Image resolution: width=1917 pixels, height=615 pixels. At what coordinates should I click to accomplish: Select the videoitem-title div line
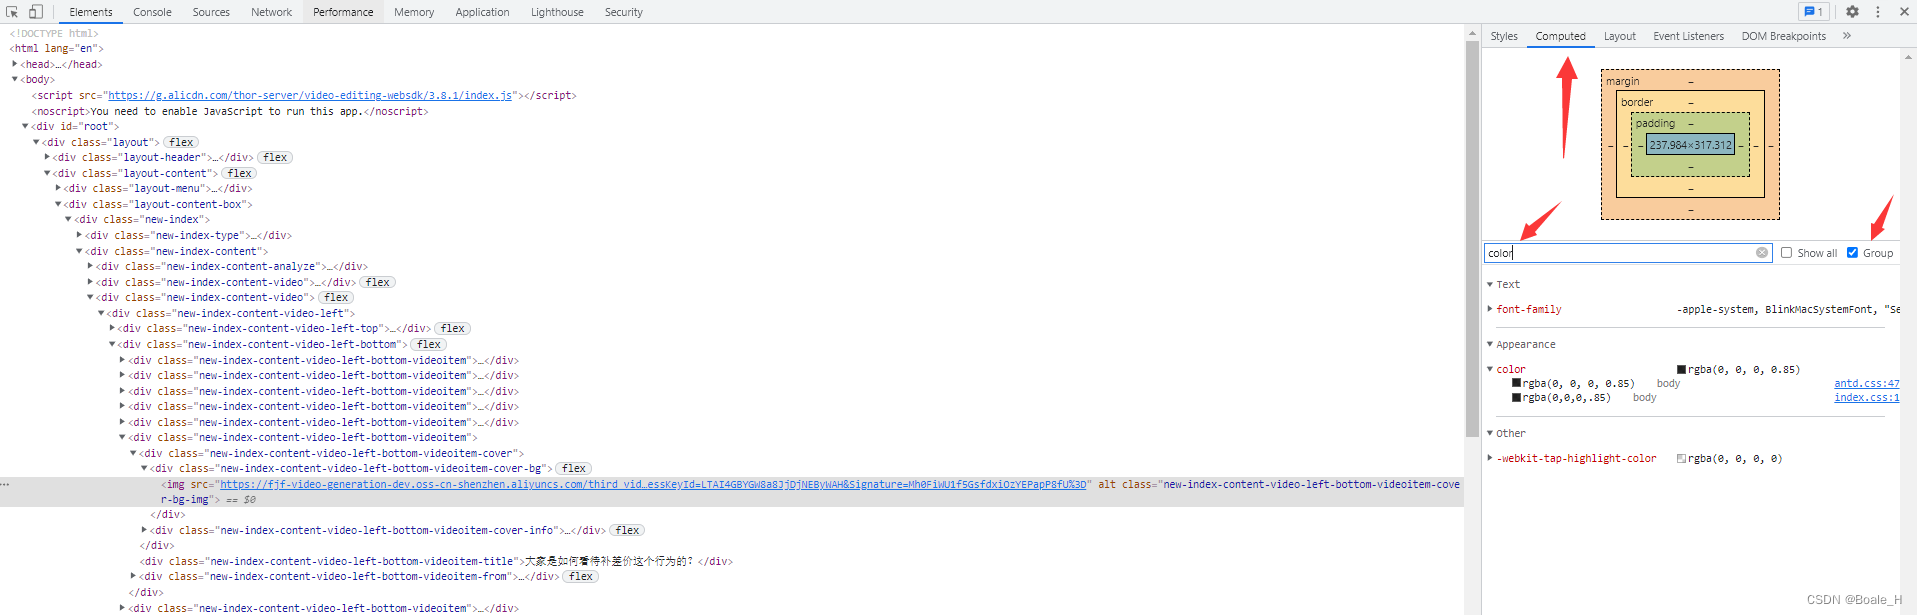pos(436,561)
